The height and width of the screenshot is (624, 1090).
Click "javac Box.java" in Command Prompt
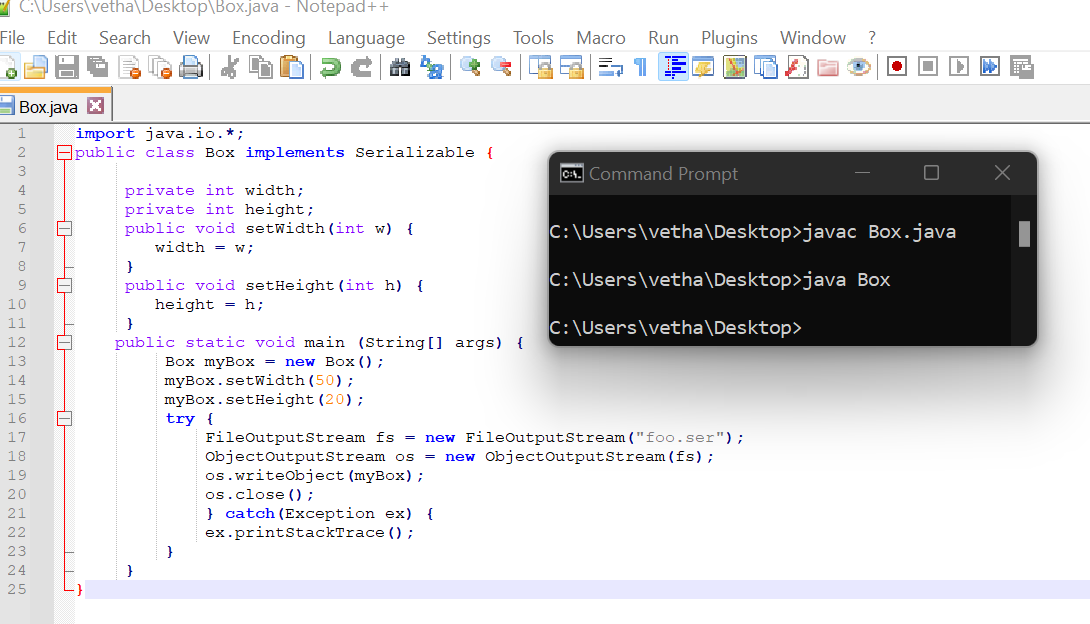(x=879, y=232)
